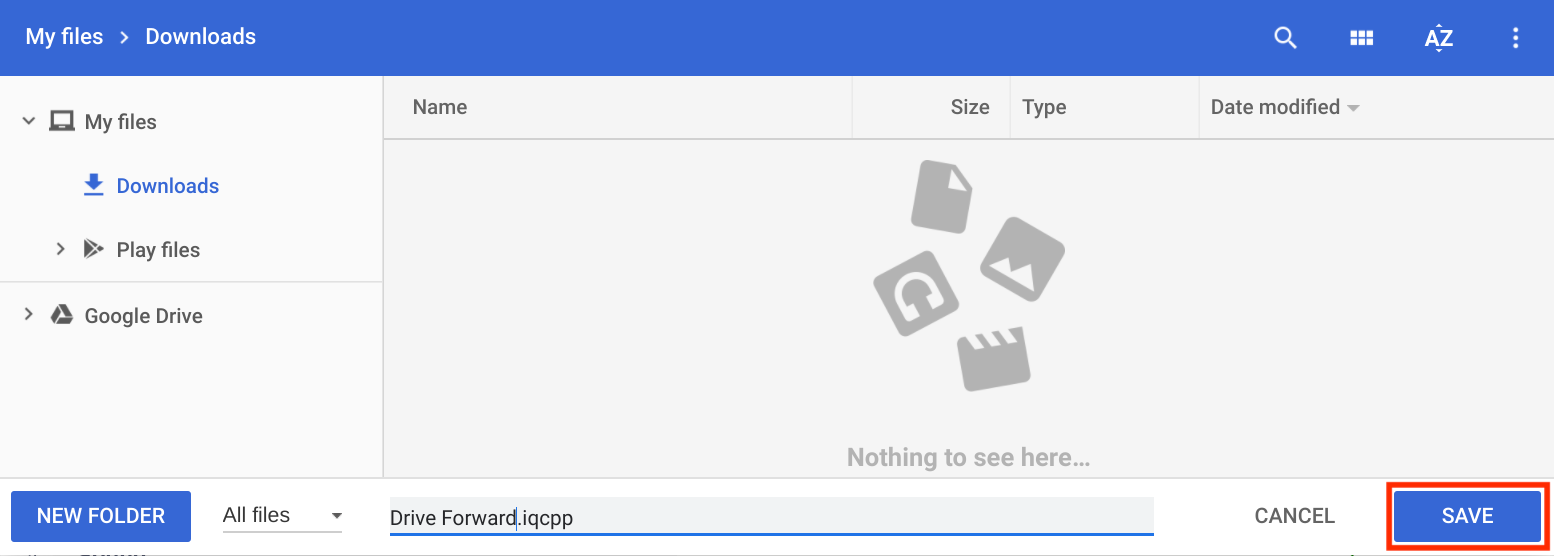1554x556 pixels.
Task: Click the file name text field
Action: tap(770, 517)
